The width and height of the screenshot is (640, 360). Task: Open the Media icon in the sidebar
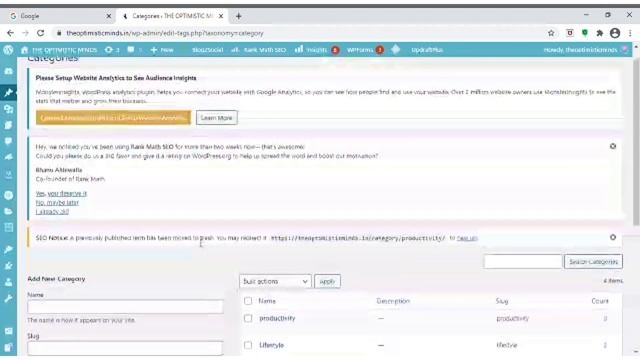click(x=9, y=109)
